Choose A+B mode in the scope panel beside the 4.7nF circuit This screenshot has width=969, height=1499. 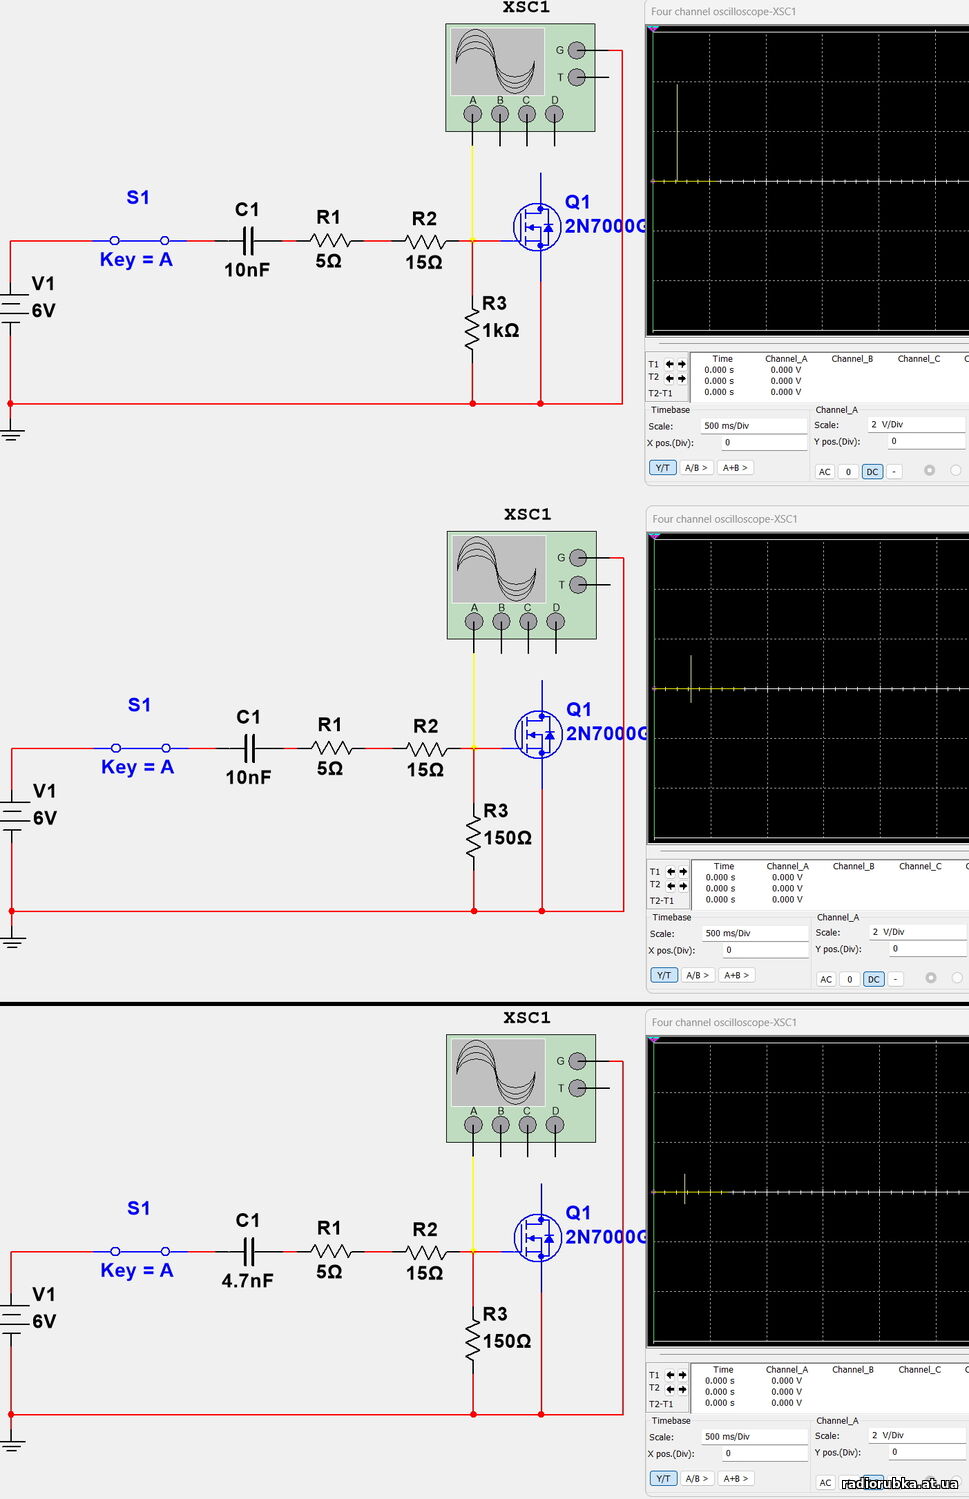click(736, 1479)
